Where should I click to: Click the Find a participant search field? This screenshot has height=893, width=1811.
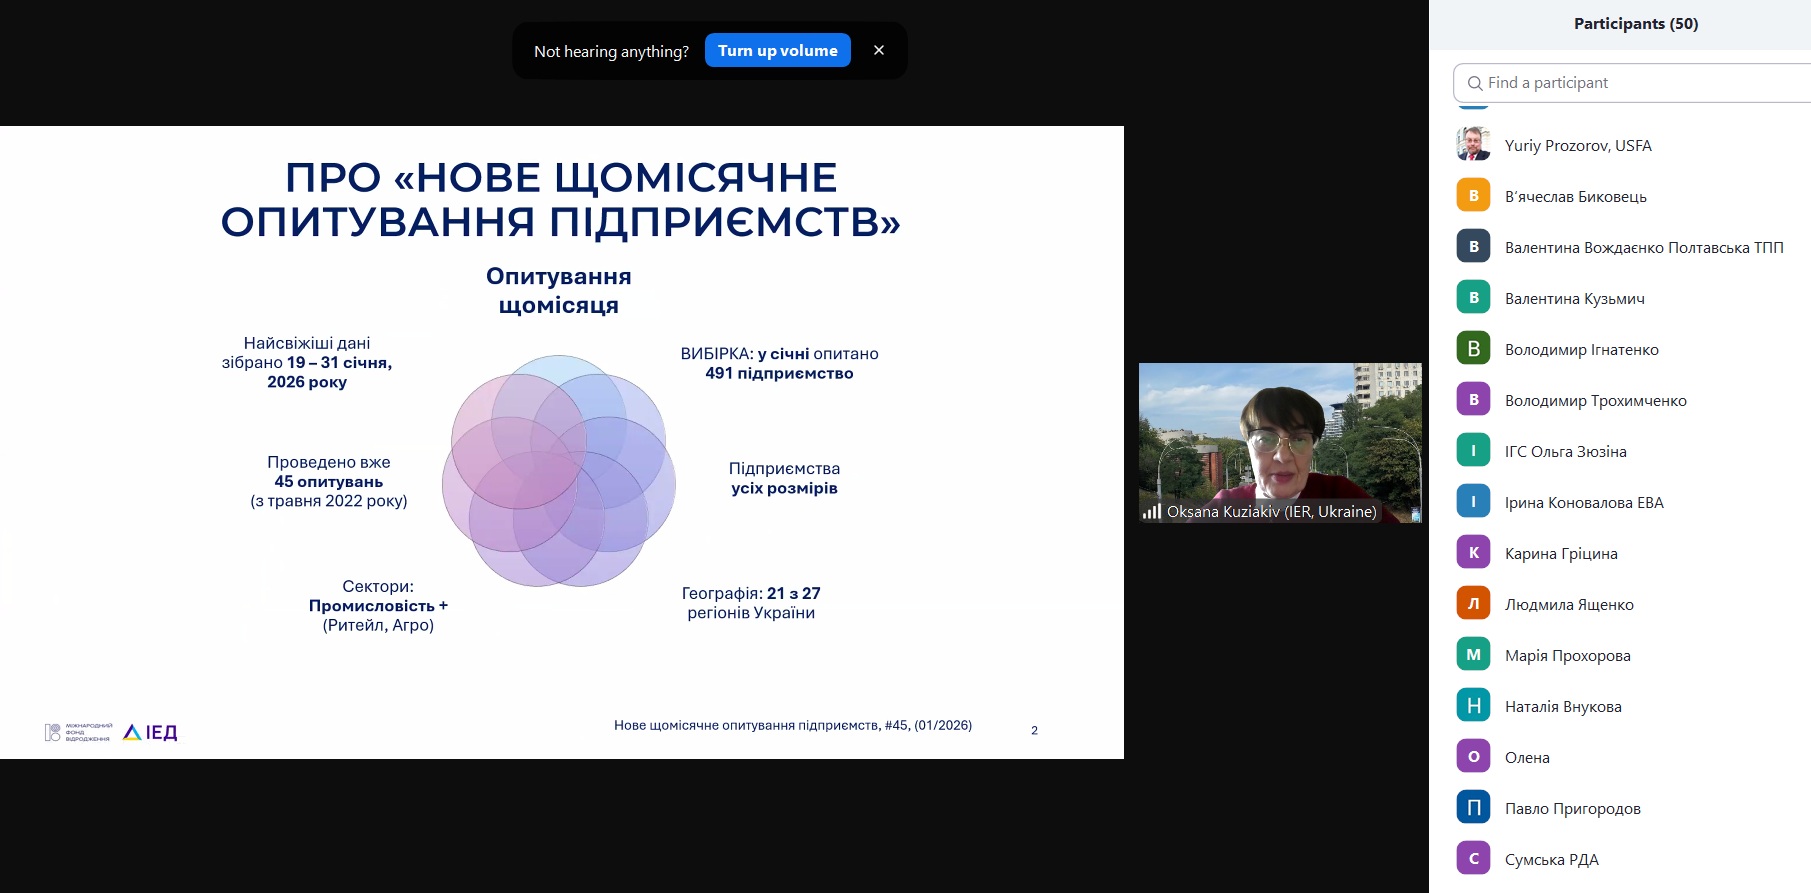click(x=1640, y=83)
